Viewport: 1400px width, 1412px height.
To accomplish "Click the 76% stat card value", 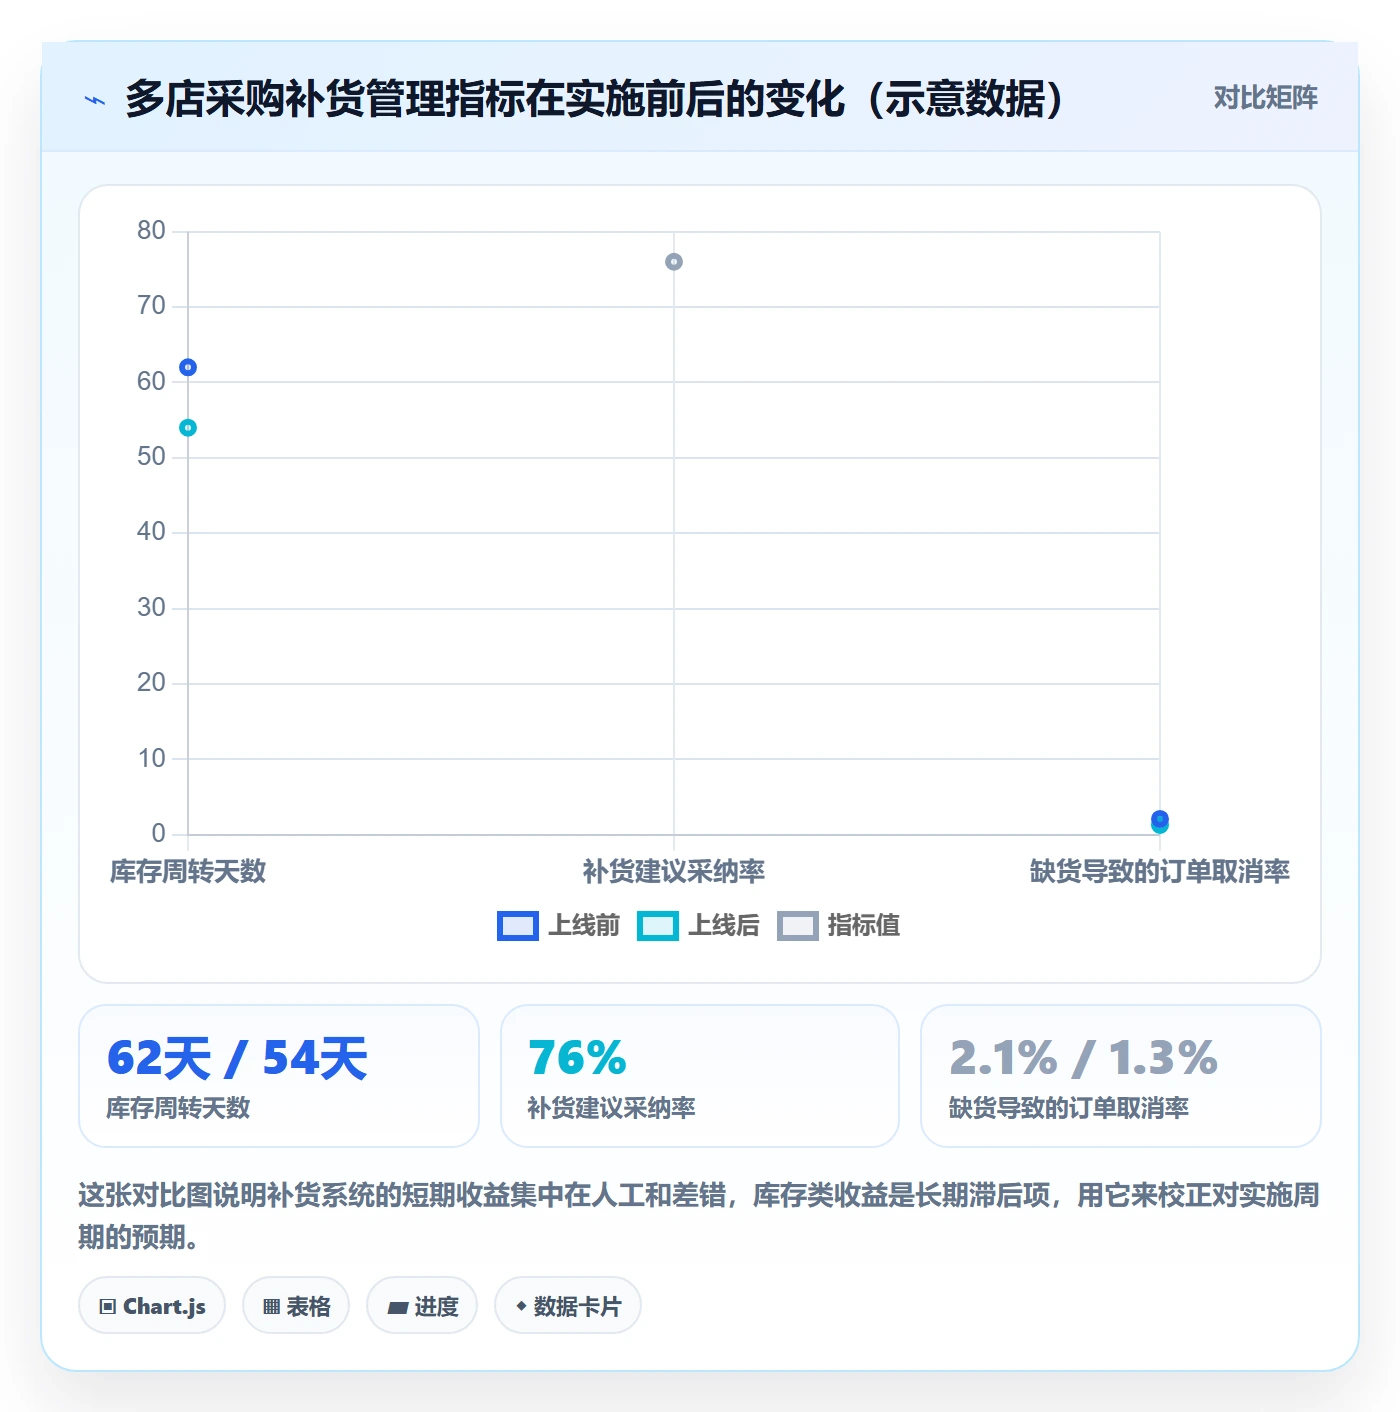I will tap(577, 1058).
